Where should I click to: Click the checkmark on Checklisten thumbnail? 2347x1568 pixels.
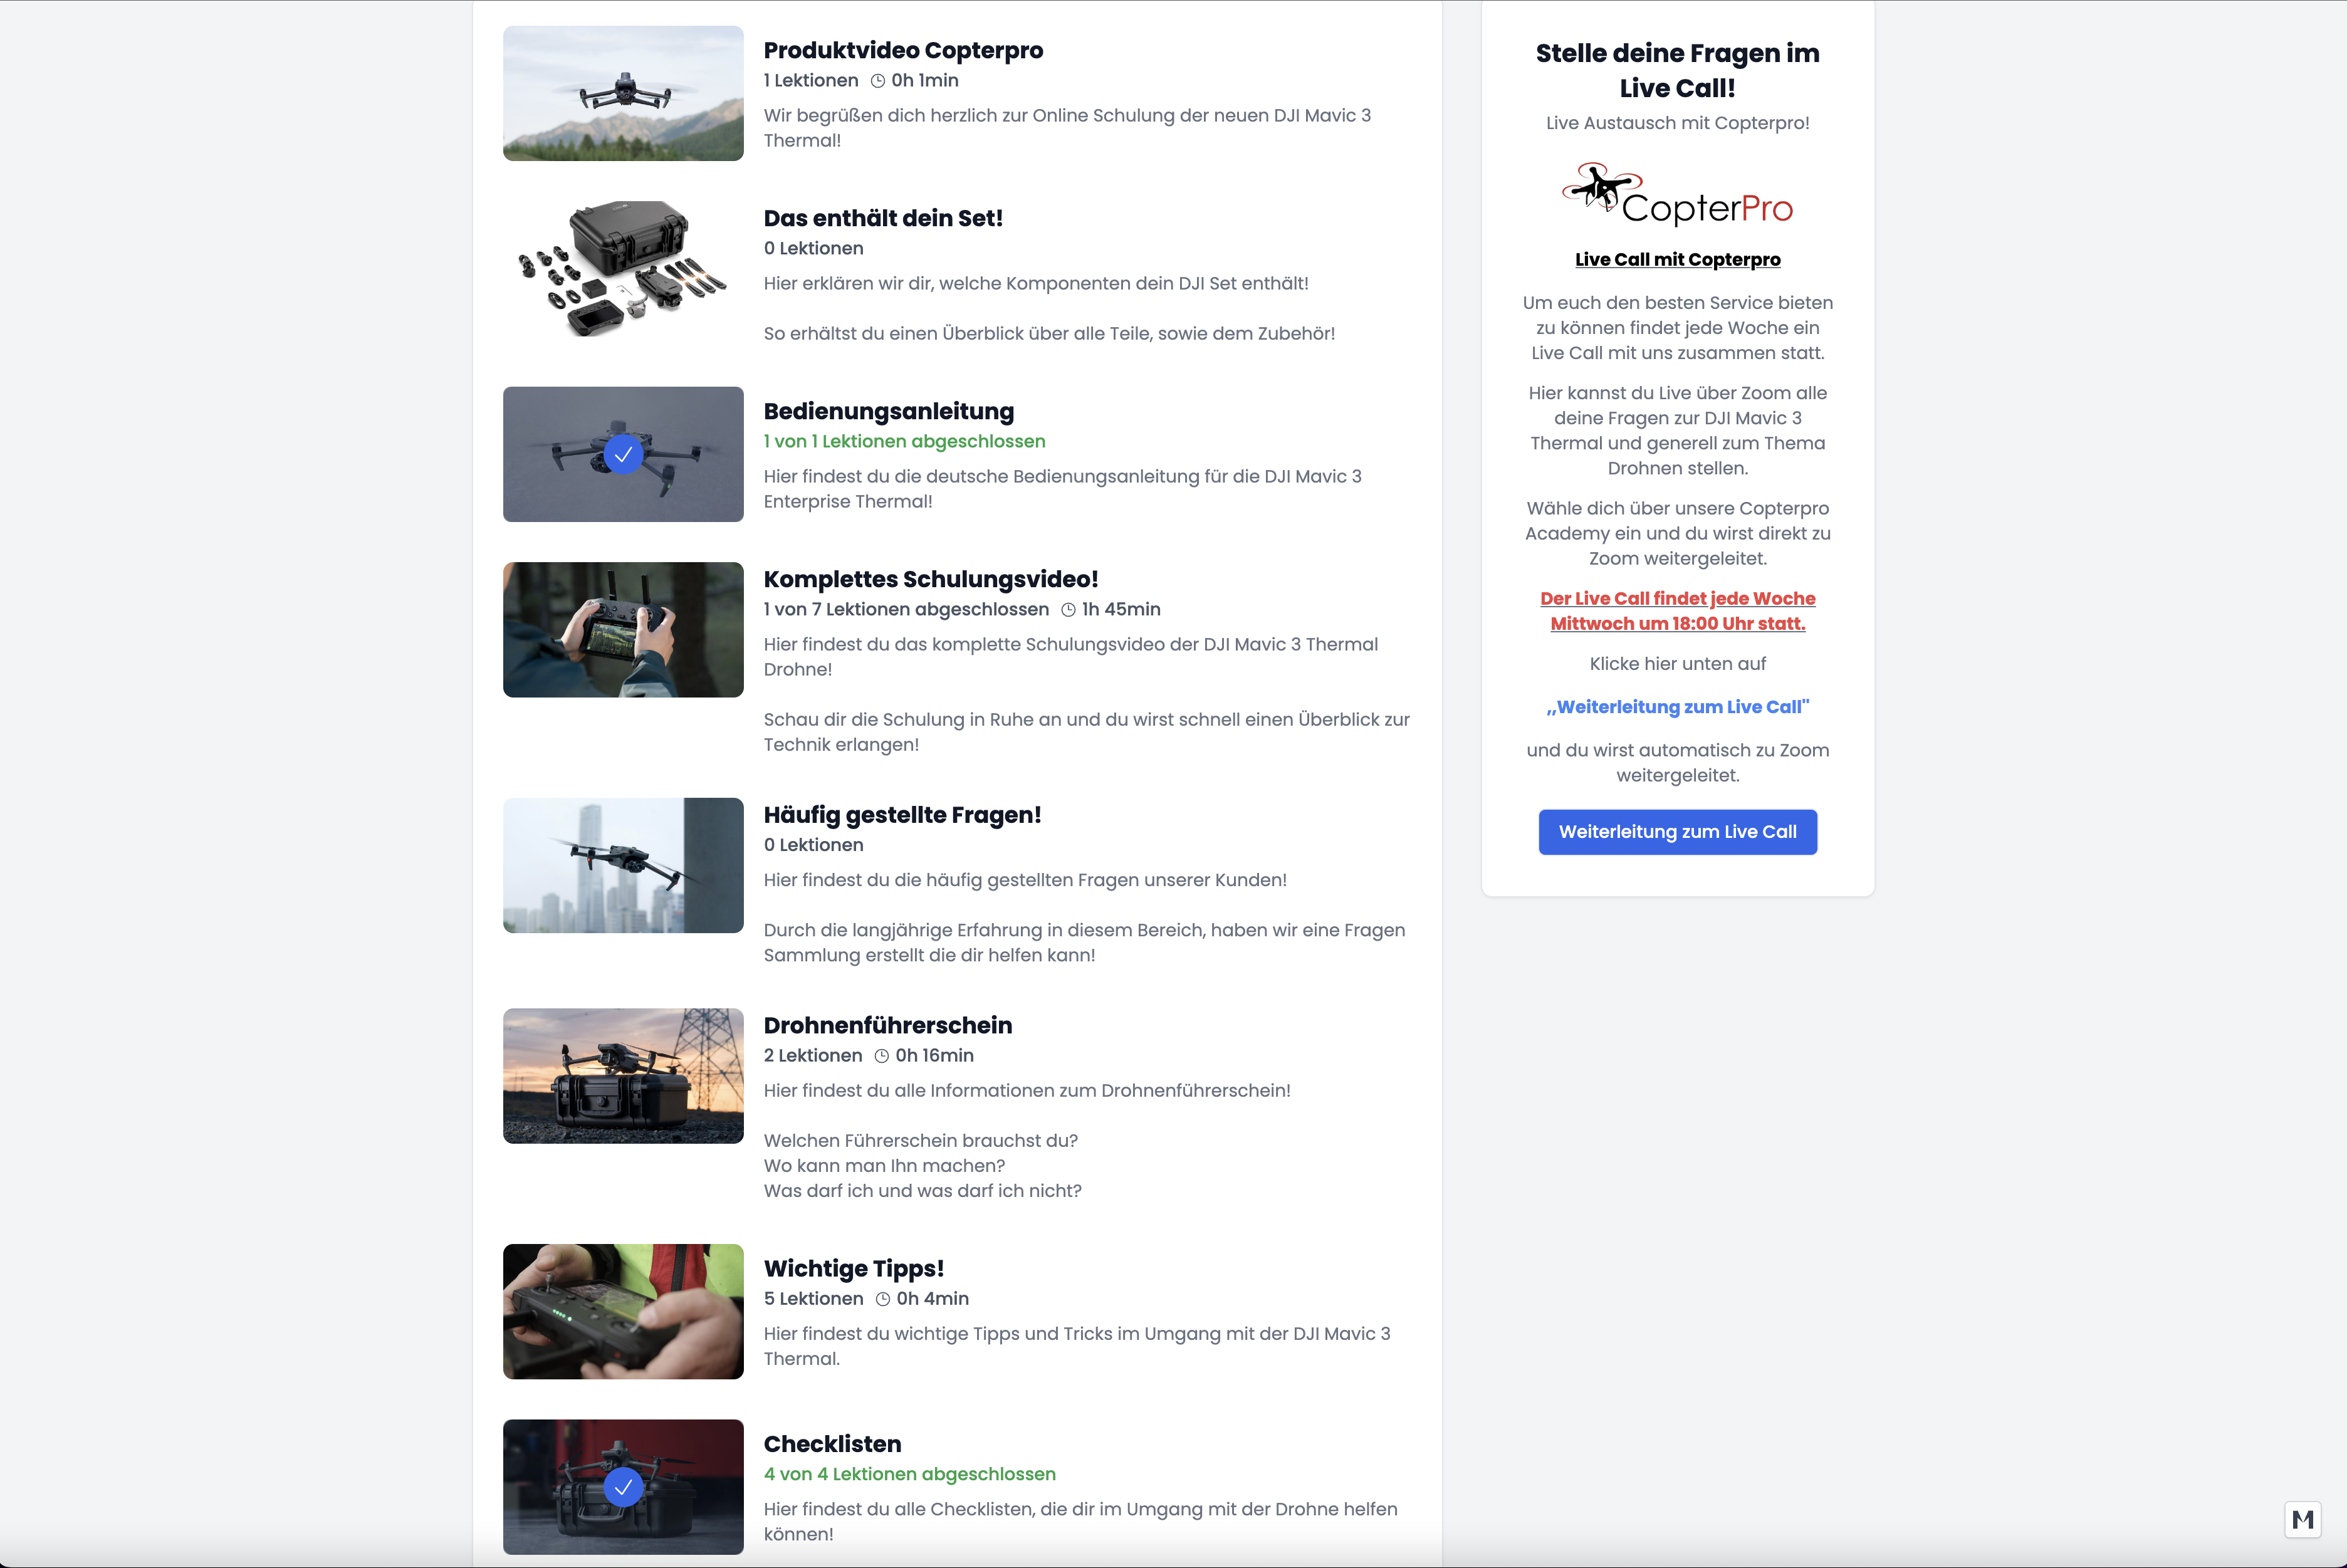[x=623, y=1487]
